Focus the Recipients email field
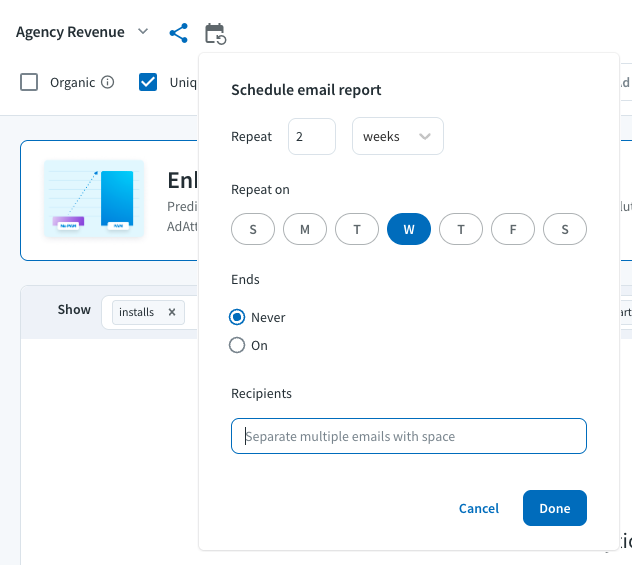This screenshot has height=565, width=632. coord(409,436)
